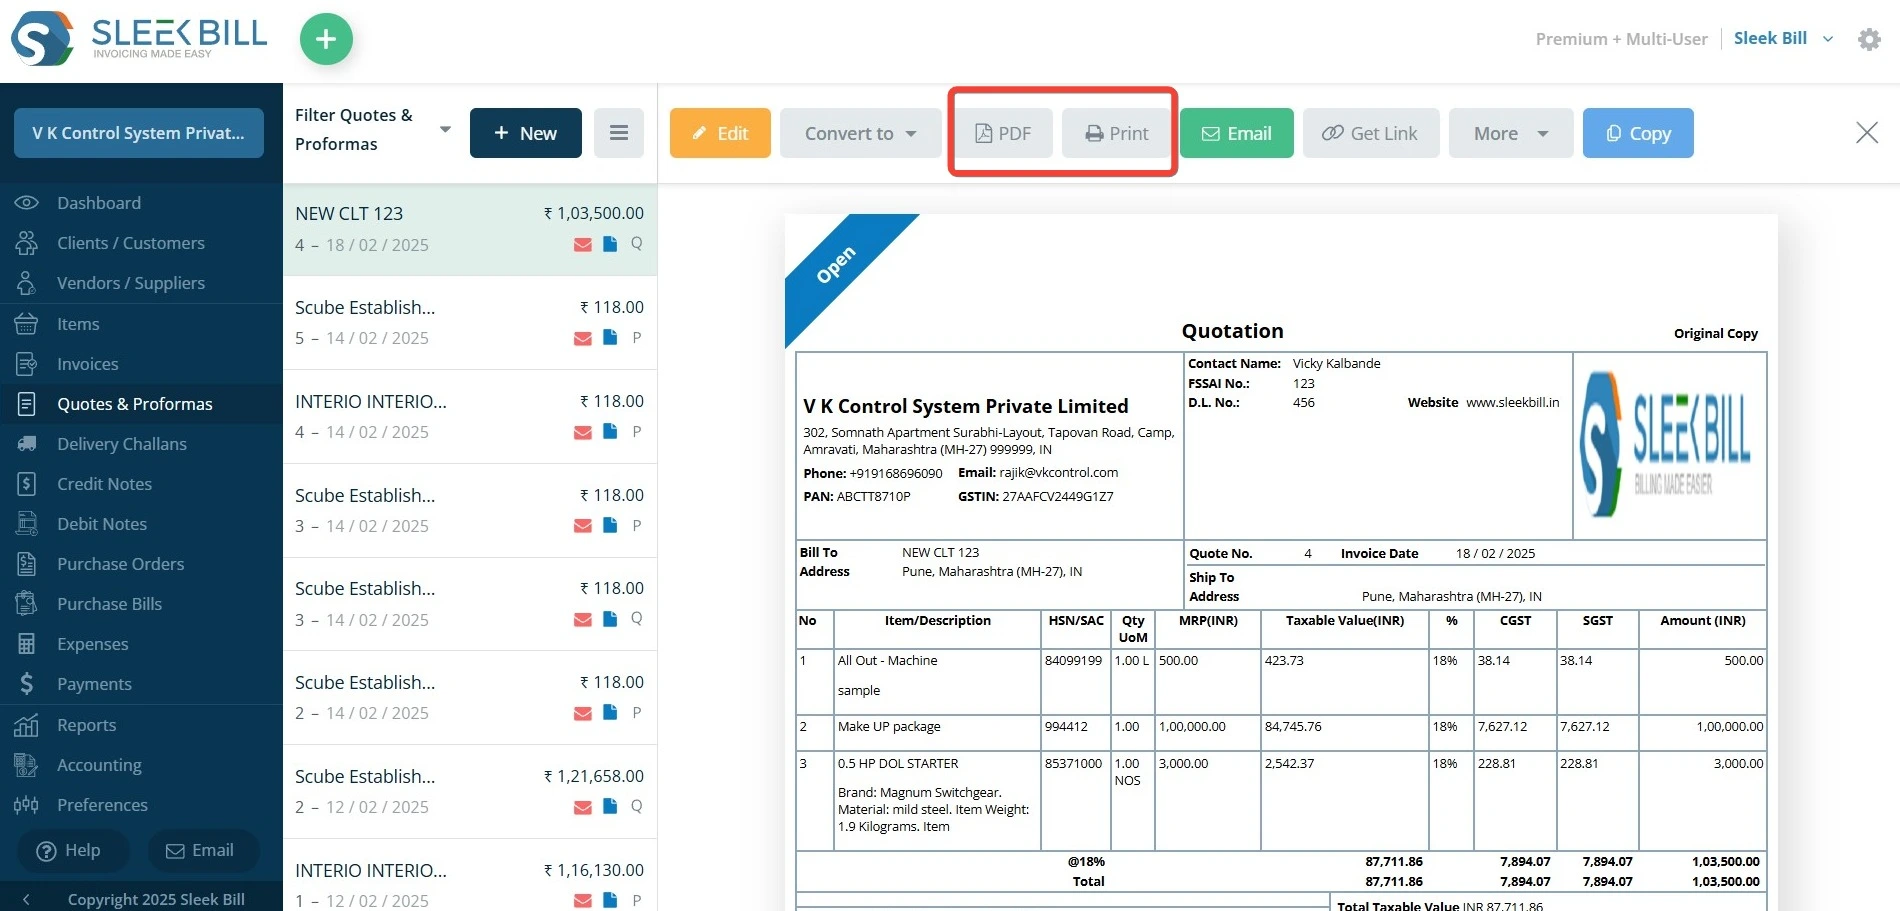
Task: Click the "Premium + Multi-User" plan label
Action: (1622, 39)
